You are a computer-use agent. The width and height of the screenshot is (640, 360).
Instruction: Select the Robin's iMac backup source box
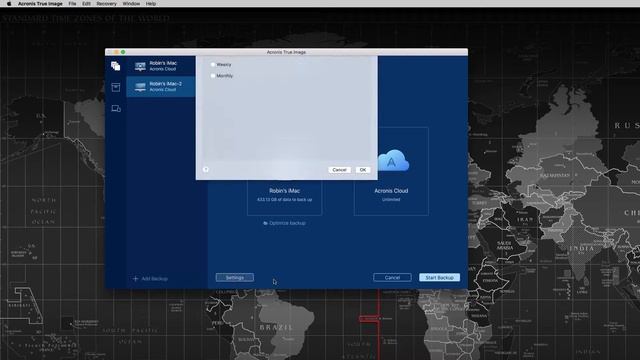point(284,197)
